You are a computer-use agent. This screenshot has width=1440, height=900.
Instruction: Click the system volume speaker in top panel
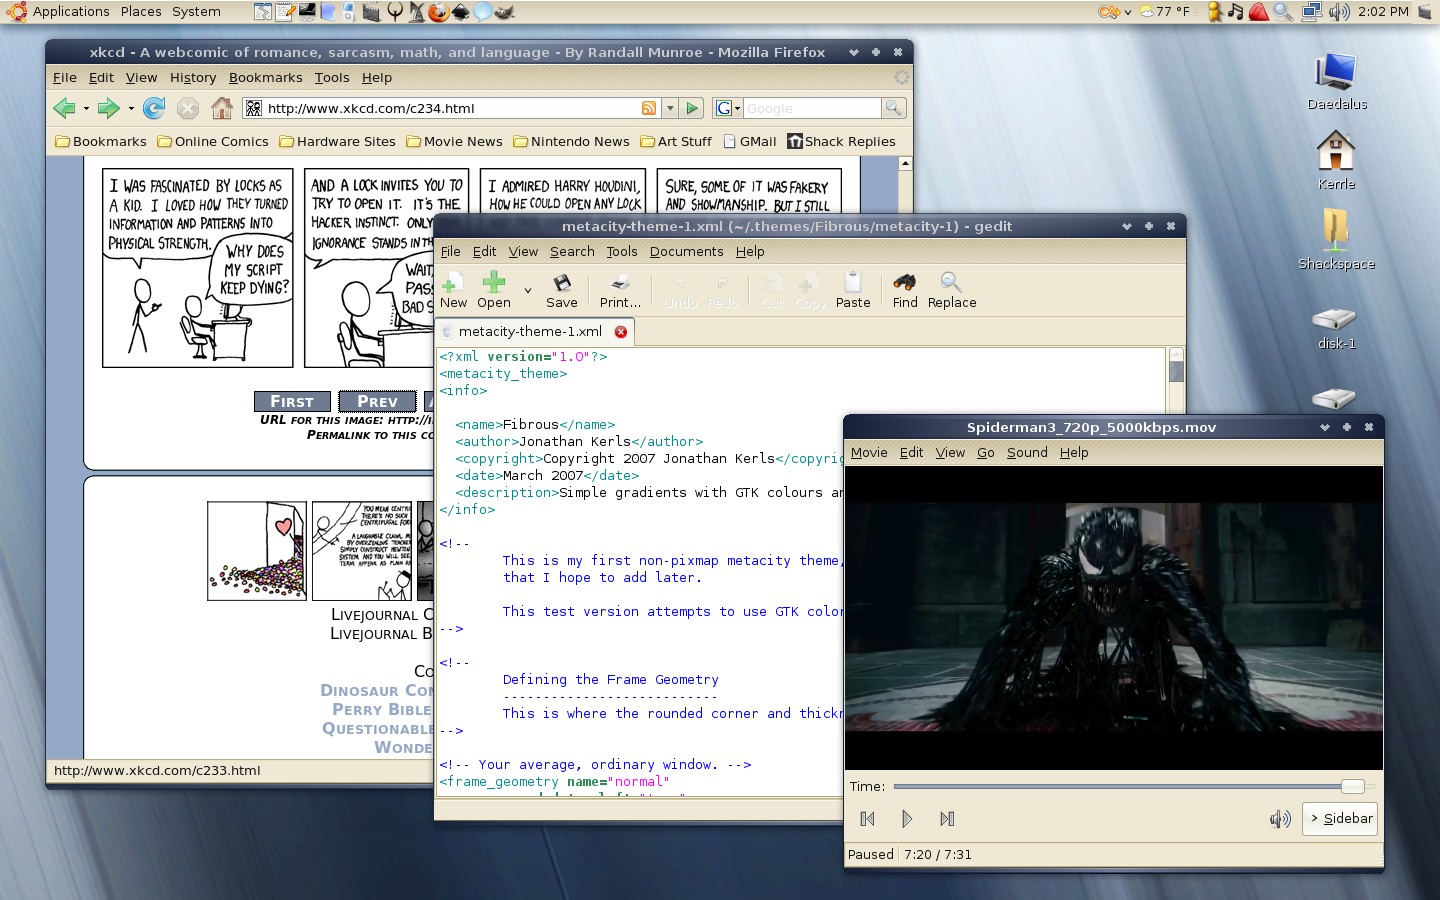[x=1339, y=12]
